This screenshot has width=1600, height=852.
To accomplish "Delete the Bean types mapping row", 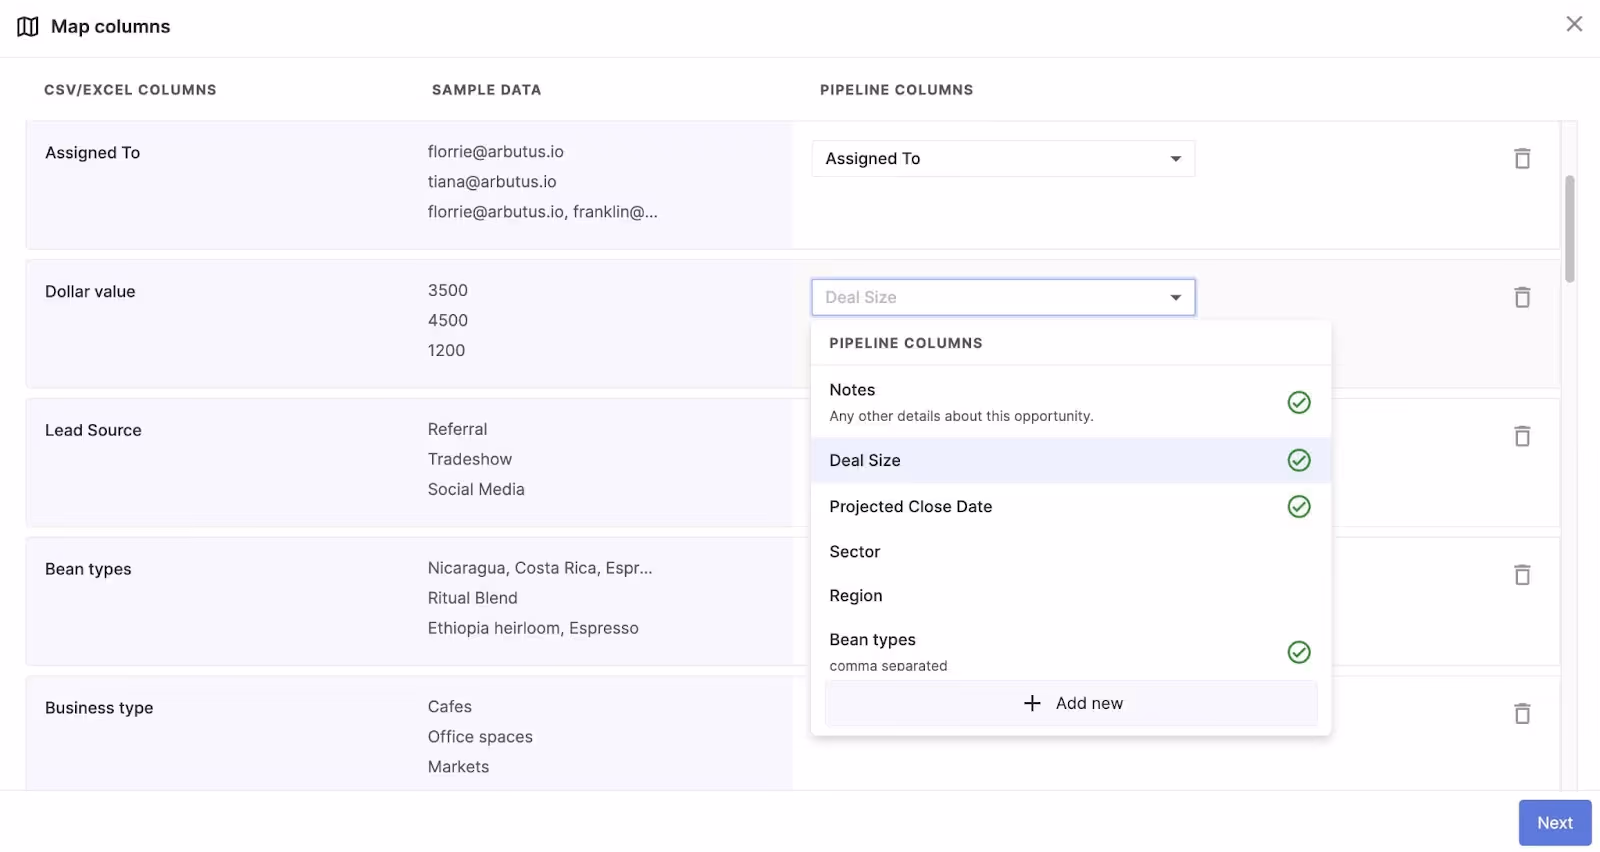I will pyautogui.click(x=1522, y=575).
